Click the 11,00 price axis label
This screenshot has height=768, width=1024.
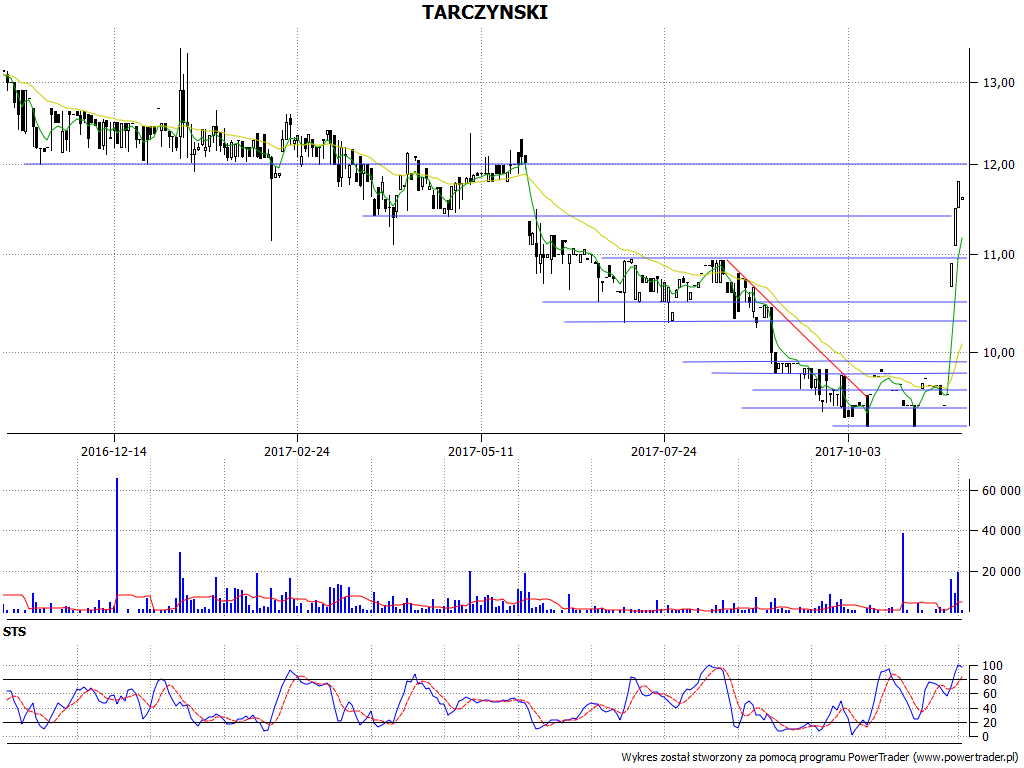(x=999, y=255)
